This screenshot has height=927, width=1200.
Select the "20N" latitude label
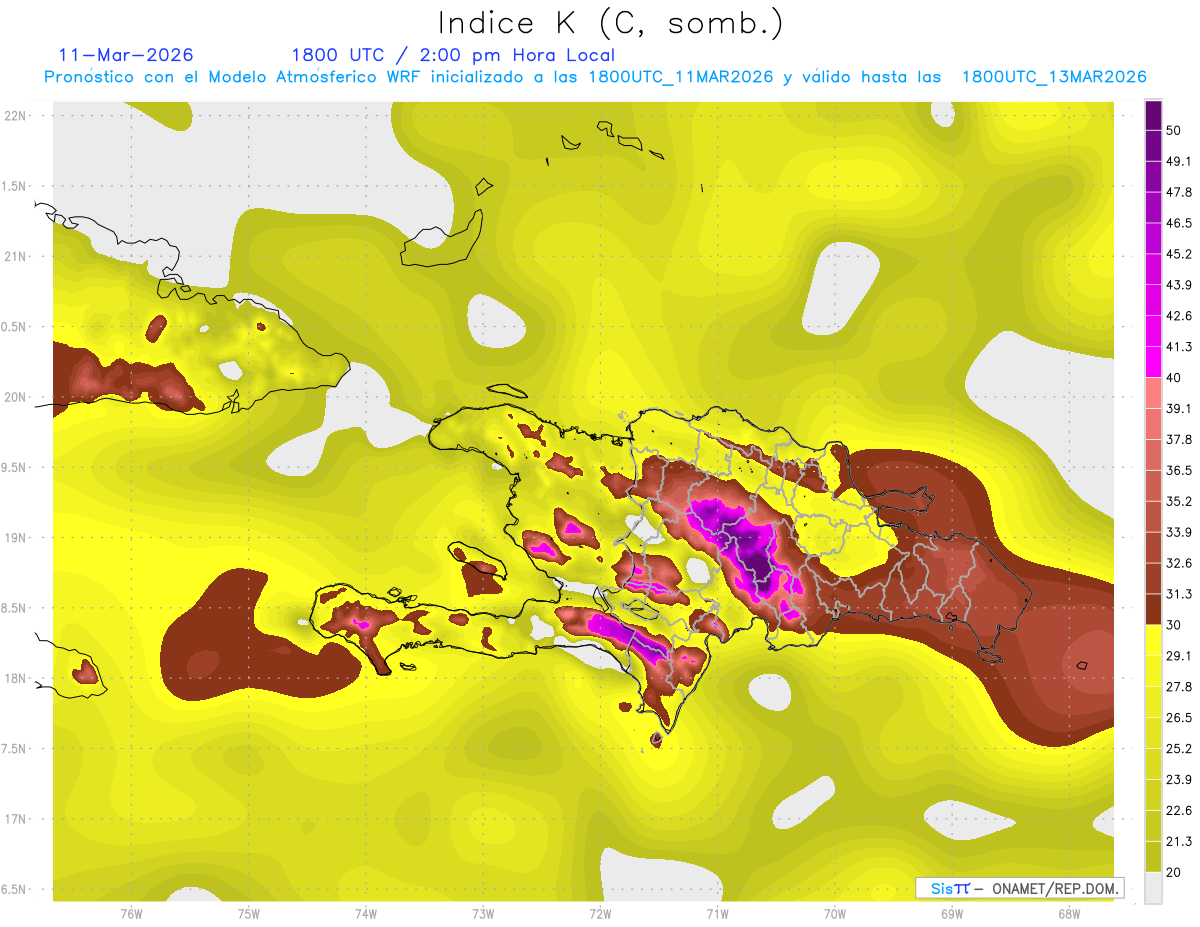tap(14, 397)
